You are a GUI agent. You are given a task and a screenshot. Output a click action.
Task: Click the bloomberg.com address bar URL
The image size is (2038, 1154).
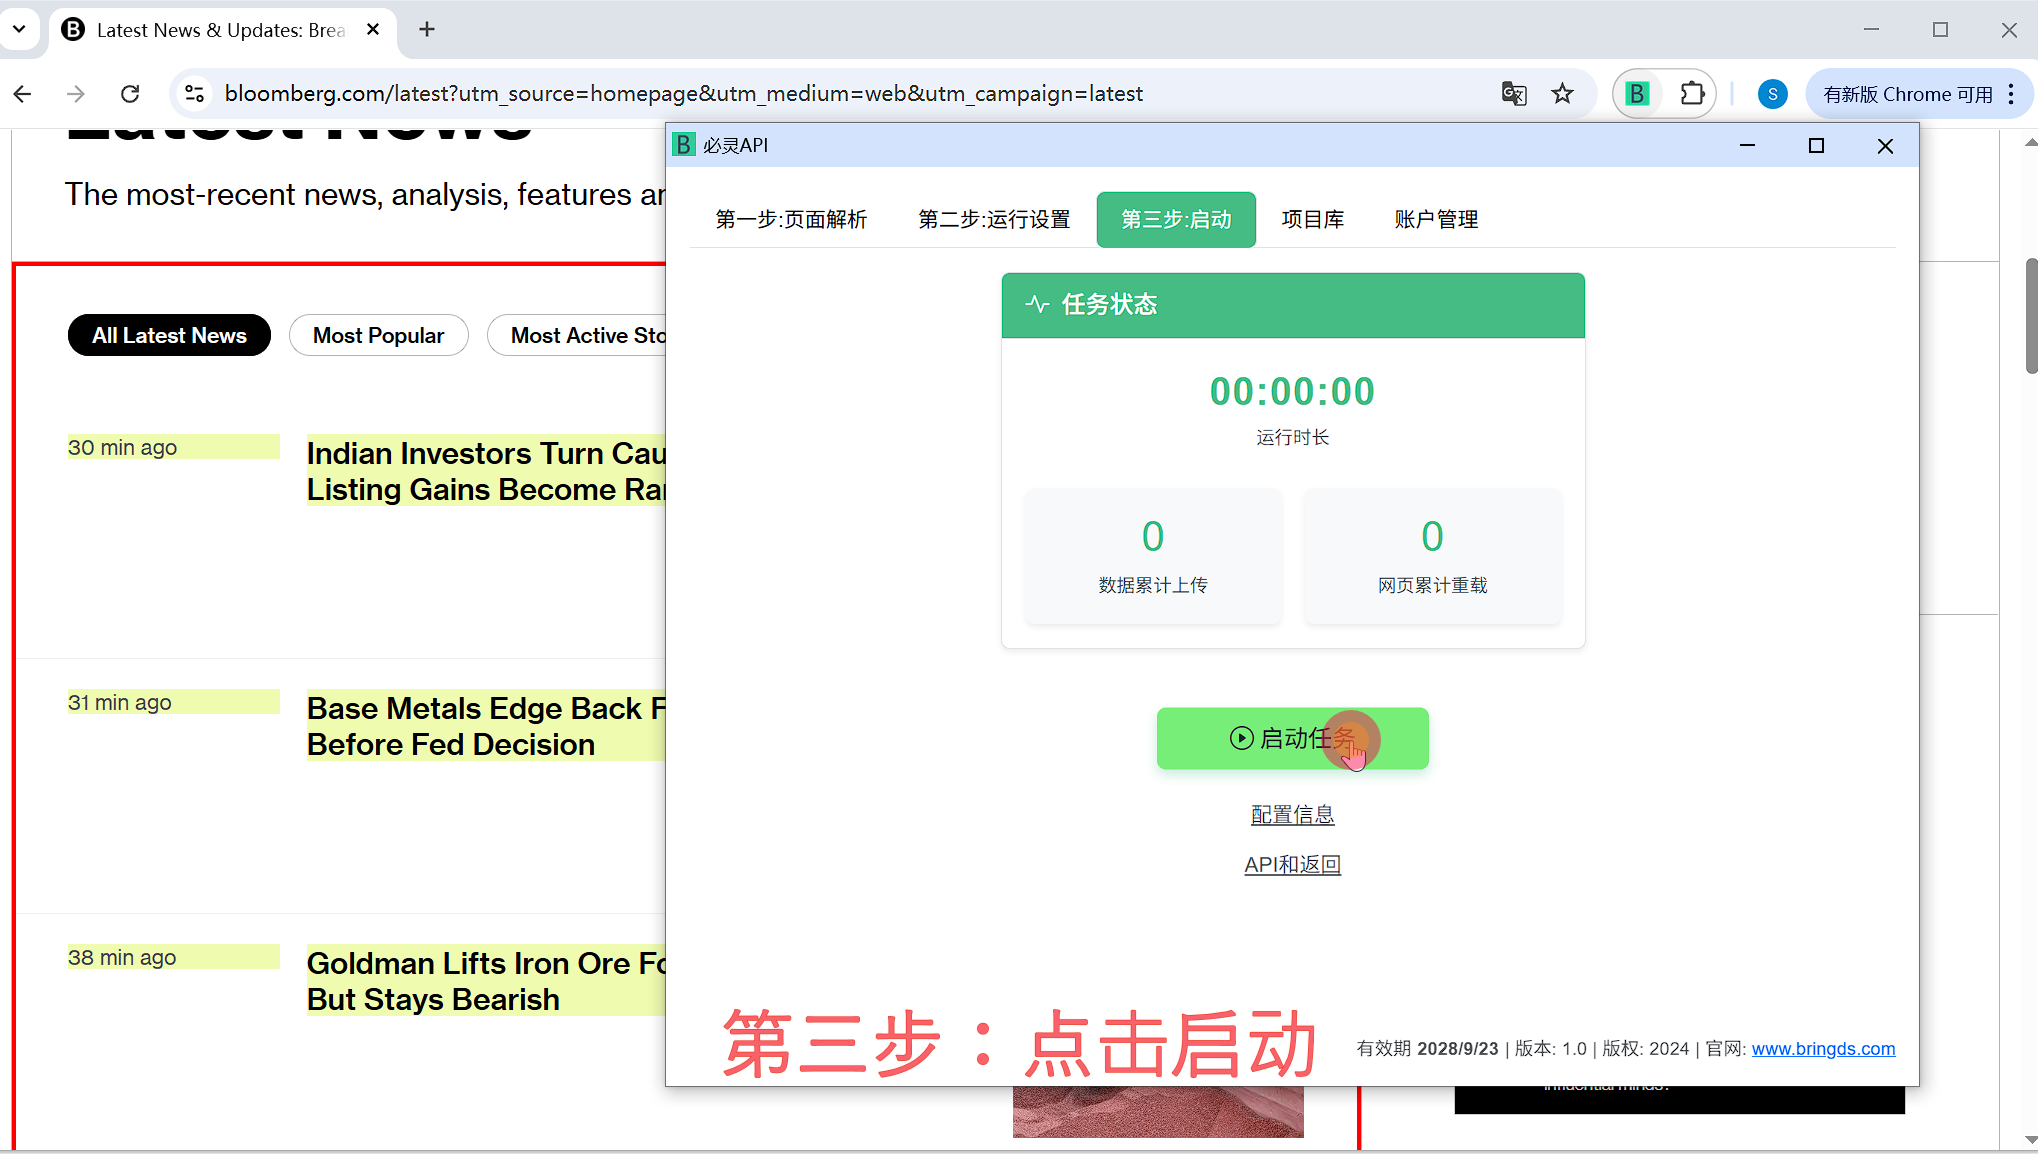683,94
